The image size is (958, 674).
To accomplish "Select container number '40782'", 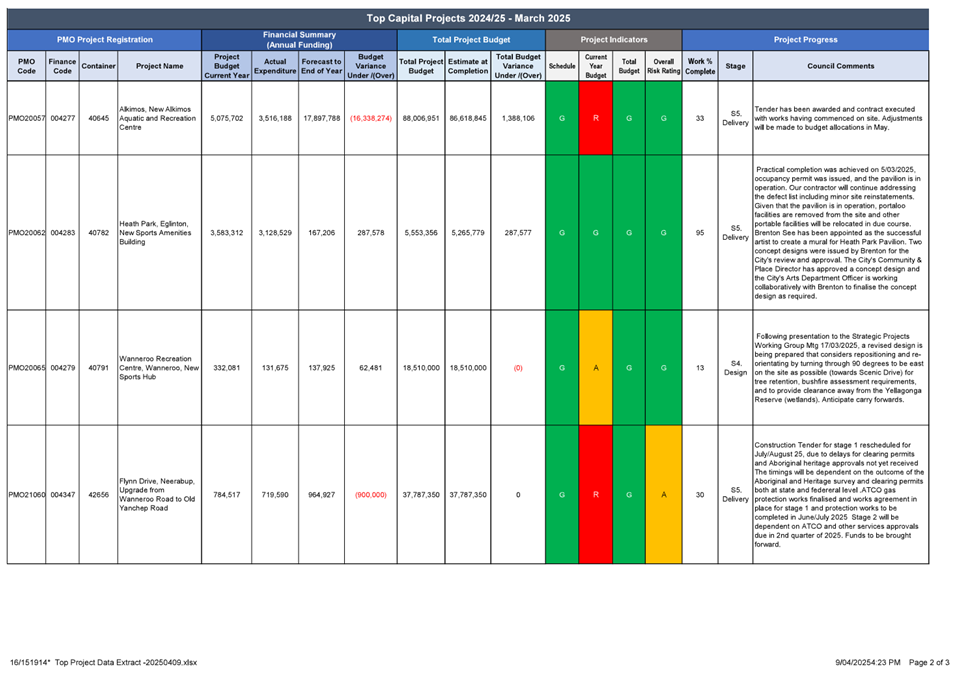I will [98, 233].
